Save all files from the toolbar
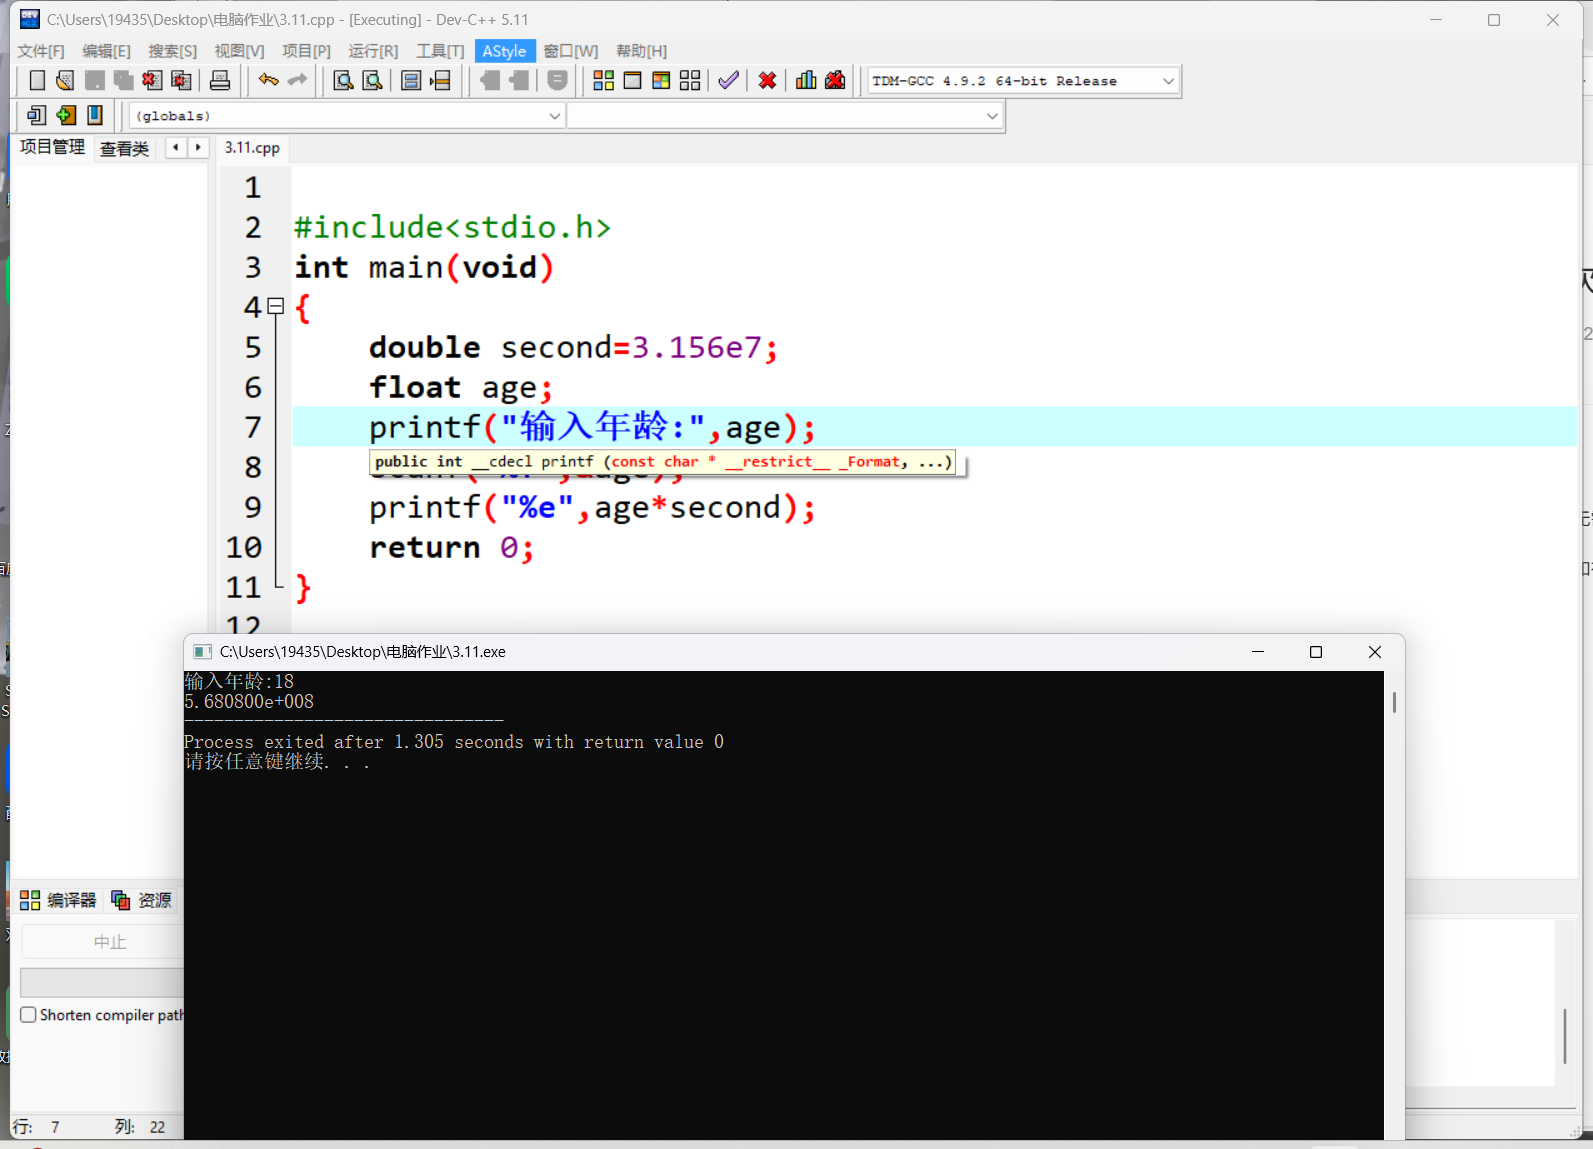 pyautogui.click(x=124, y=81)
